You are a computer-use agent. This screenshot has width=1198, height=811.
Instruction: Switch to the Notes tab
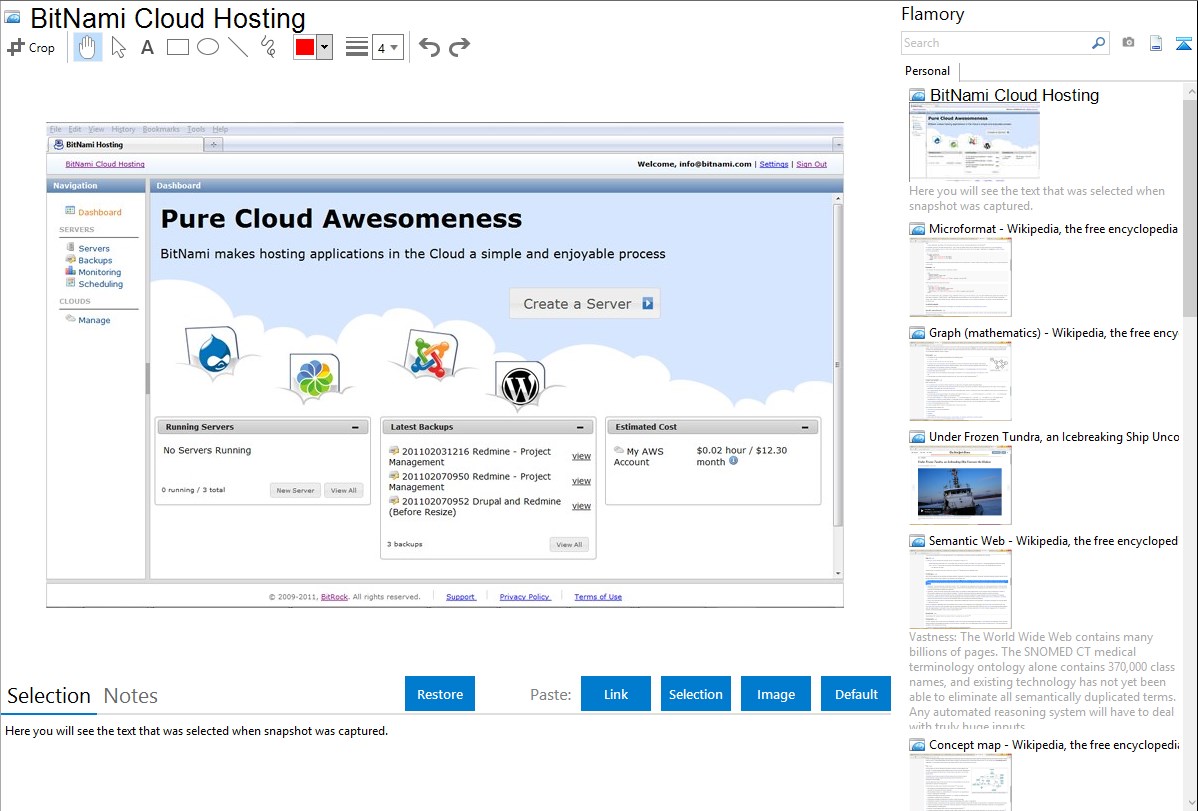pyautogui.click(x=131, y=696)
